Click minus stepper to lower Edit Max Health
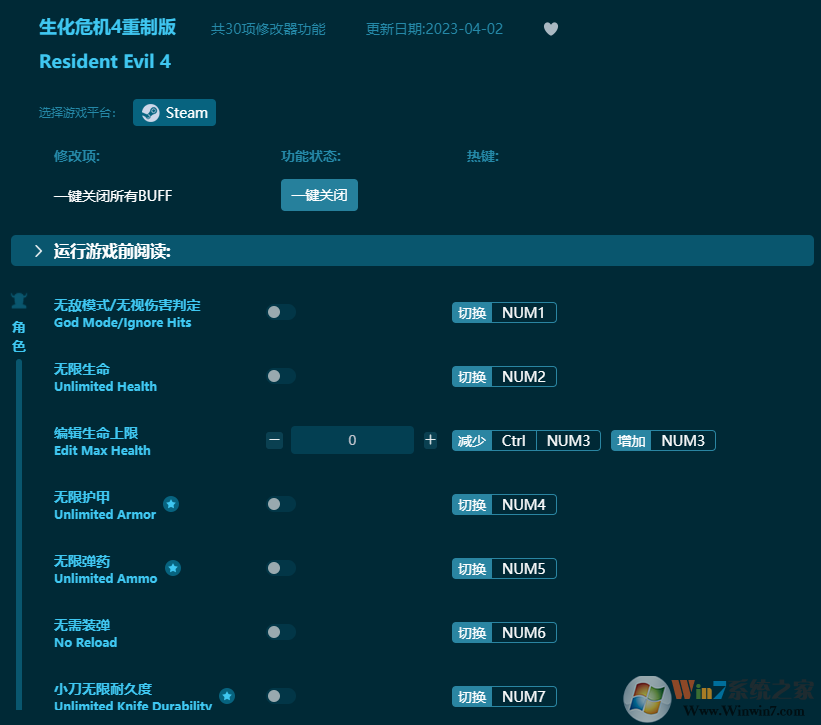Screen dimensions: 821x725 coord(274,440)
